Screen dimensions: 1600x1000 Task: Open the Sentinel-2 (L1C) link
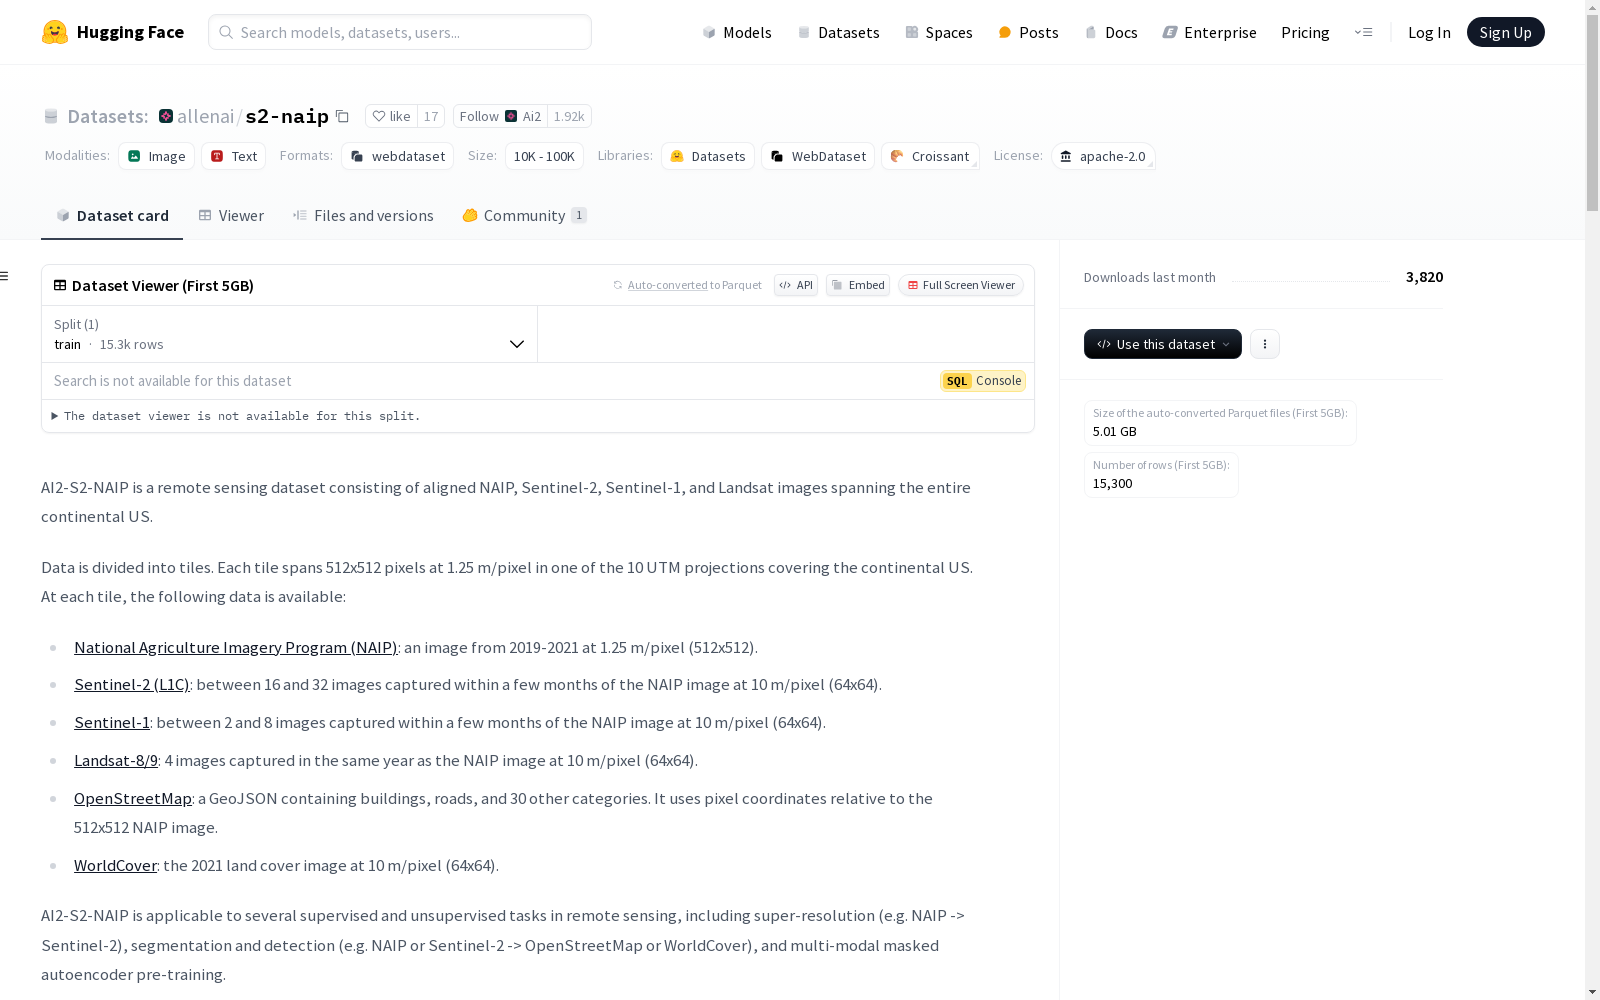[x=132, y=684]
